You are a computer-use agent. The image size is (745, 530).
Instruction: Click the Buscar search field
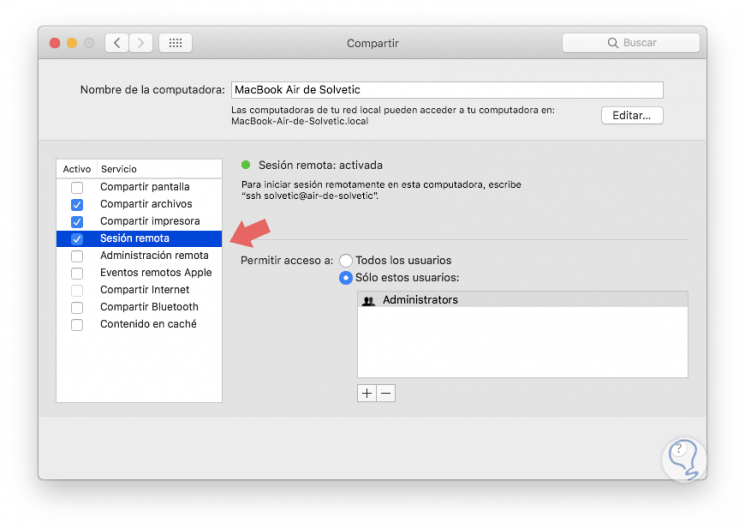(x=640, y=43)
